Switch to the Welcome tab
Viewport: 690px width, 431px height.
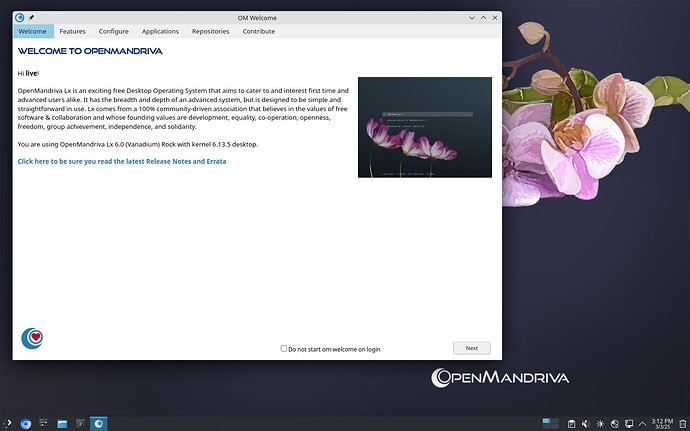(x=32, y=31)
